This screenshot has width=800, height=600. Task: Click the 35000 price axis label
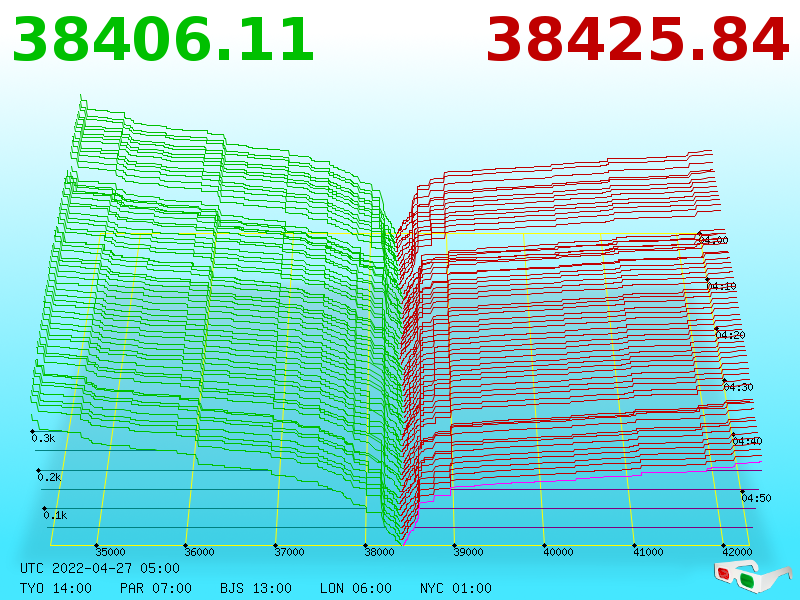tap(111, 552)
